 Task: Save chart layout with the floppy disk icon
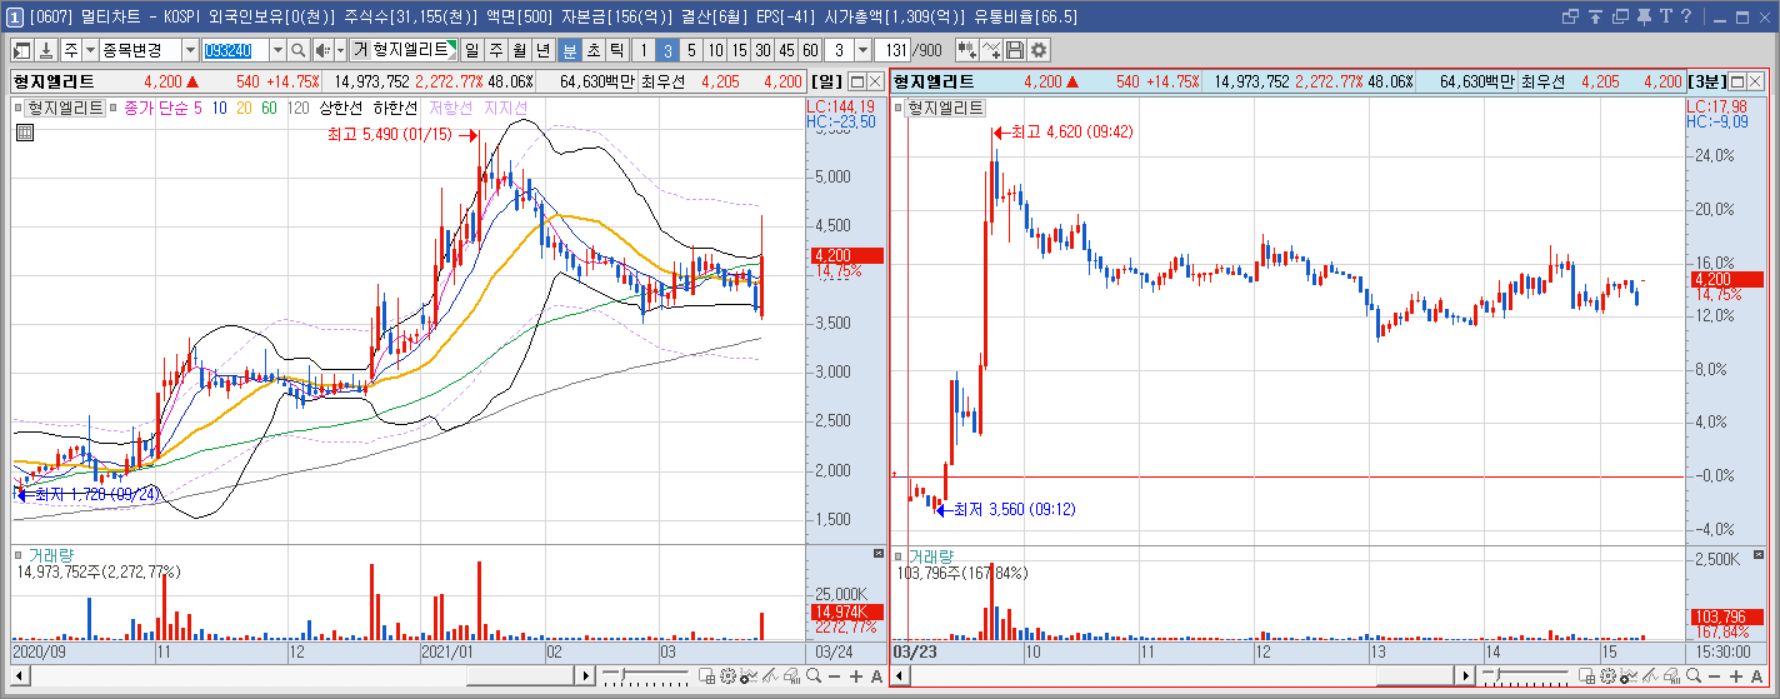tap(1015, 50)
